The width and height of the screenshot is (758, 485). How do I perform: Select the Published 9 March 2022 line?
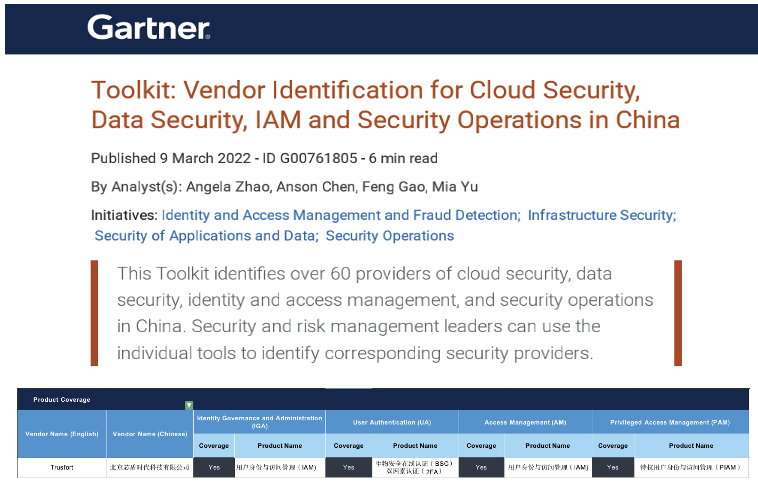coord(264,159)
